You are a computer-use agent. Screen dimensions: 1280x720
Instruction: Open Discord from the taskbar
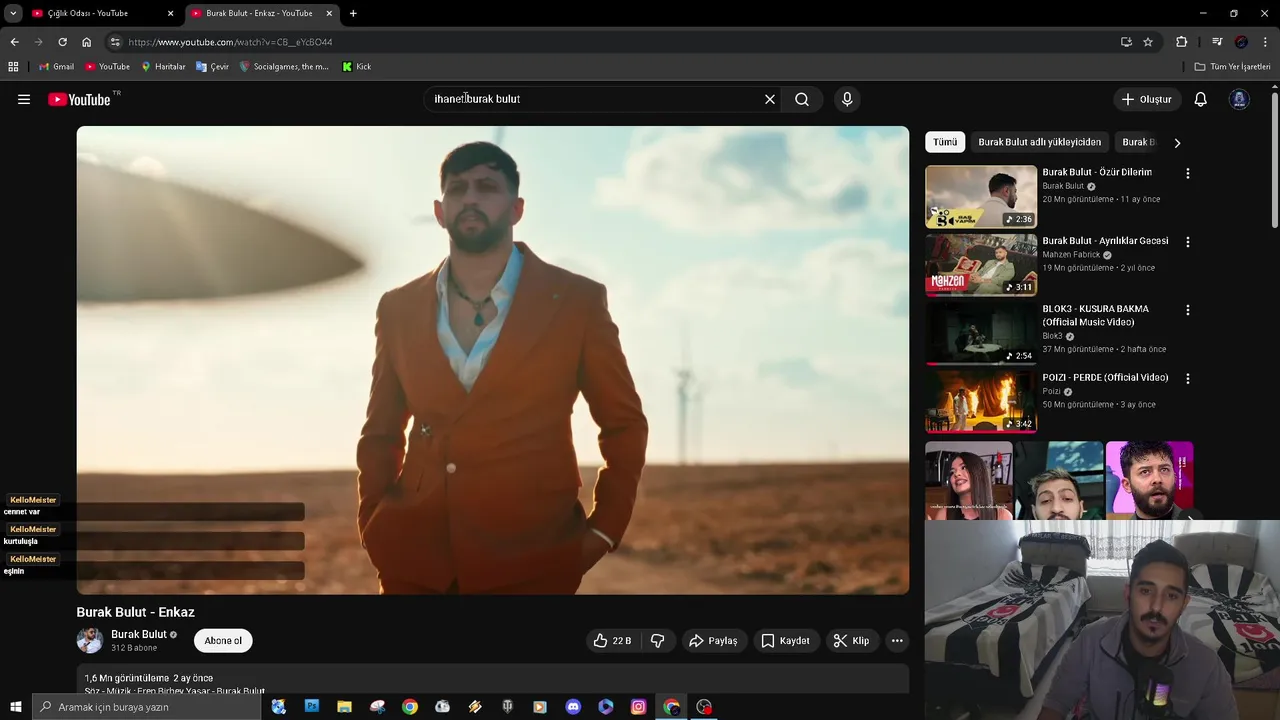[x=573, y=707]
